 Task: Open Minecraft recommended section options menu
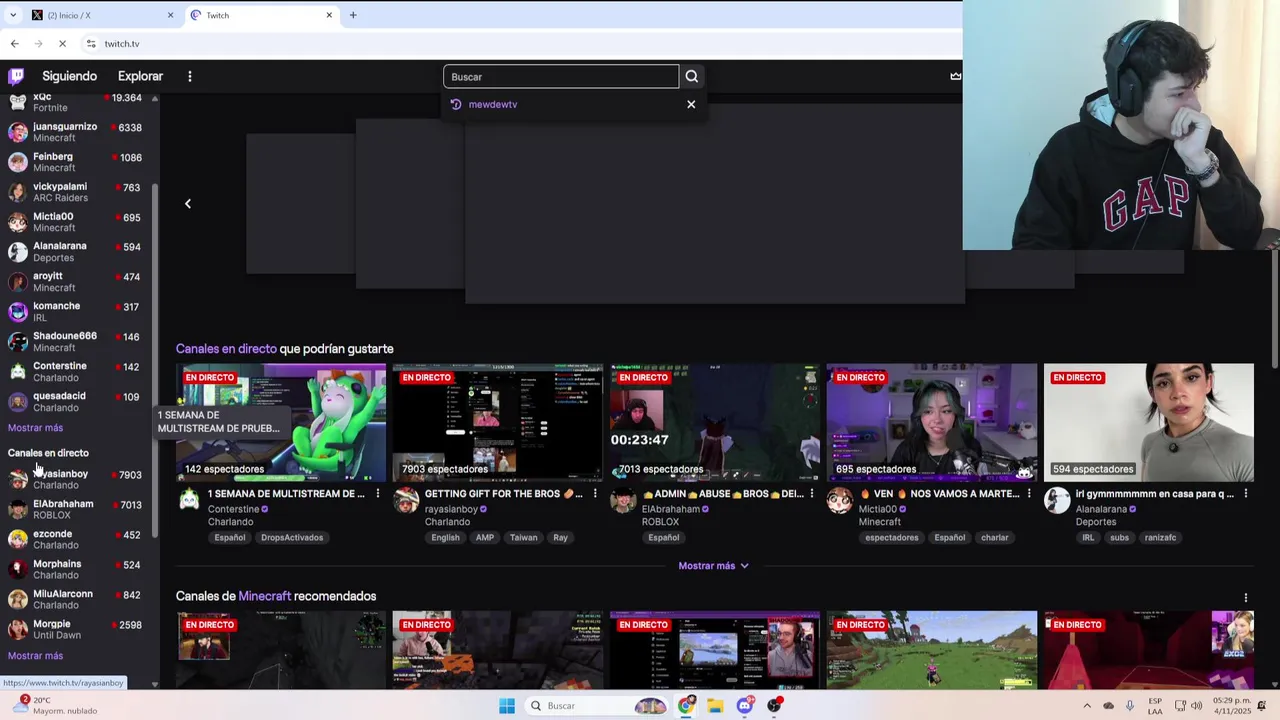pyautogui.click(x=1245, y=598)
